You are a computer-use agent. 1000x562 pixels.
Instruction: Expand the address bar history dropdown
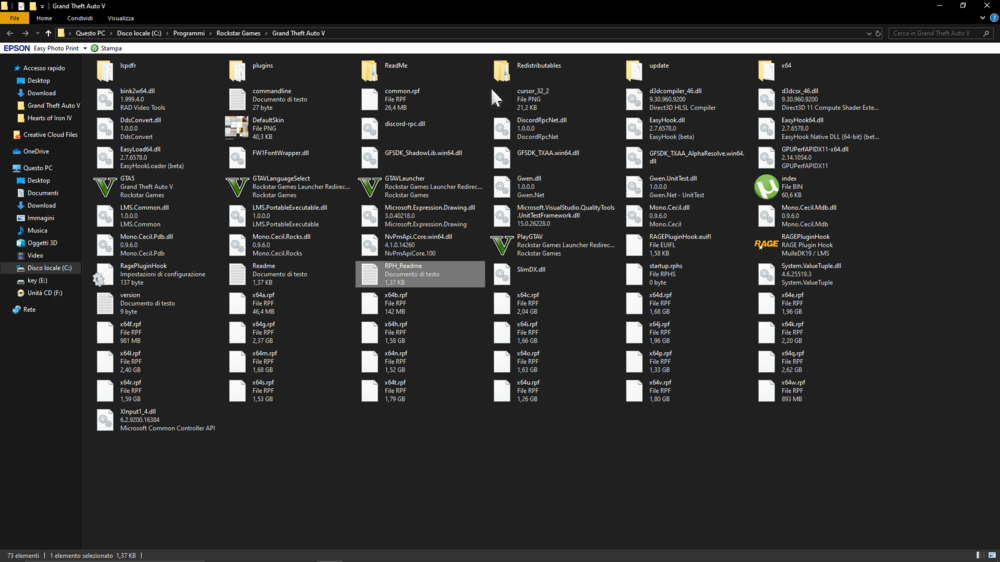[869, 33]
